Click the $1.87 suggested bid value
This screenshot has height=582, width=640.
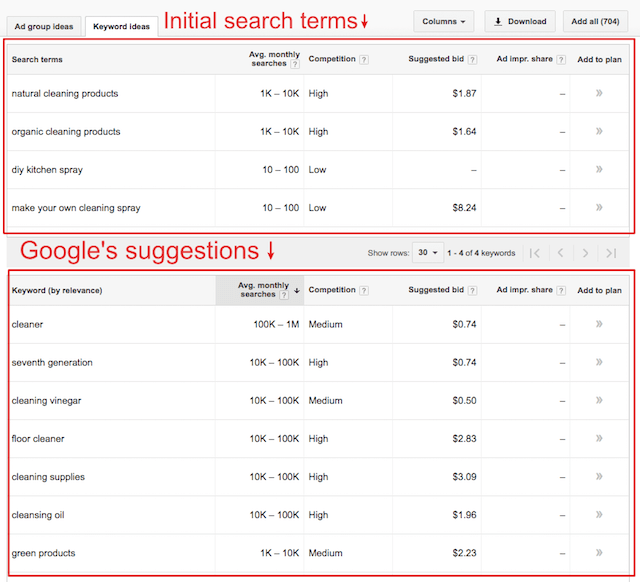[x=464, y=93]
